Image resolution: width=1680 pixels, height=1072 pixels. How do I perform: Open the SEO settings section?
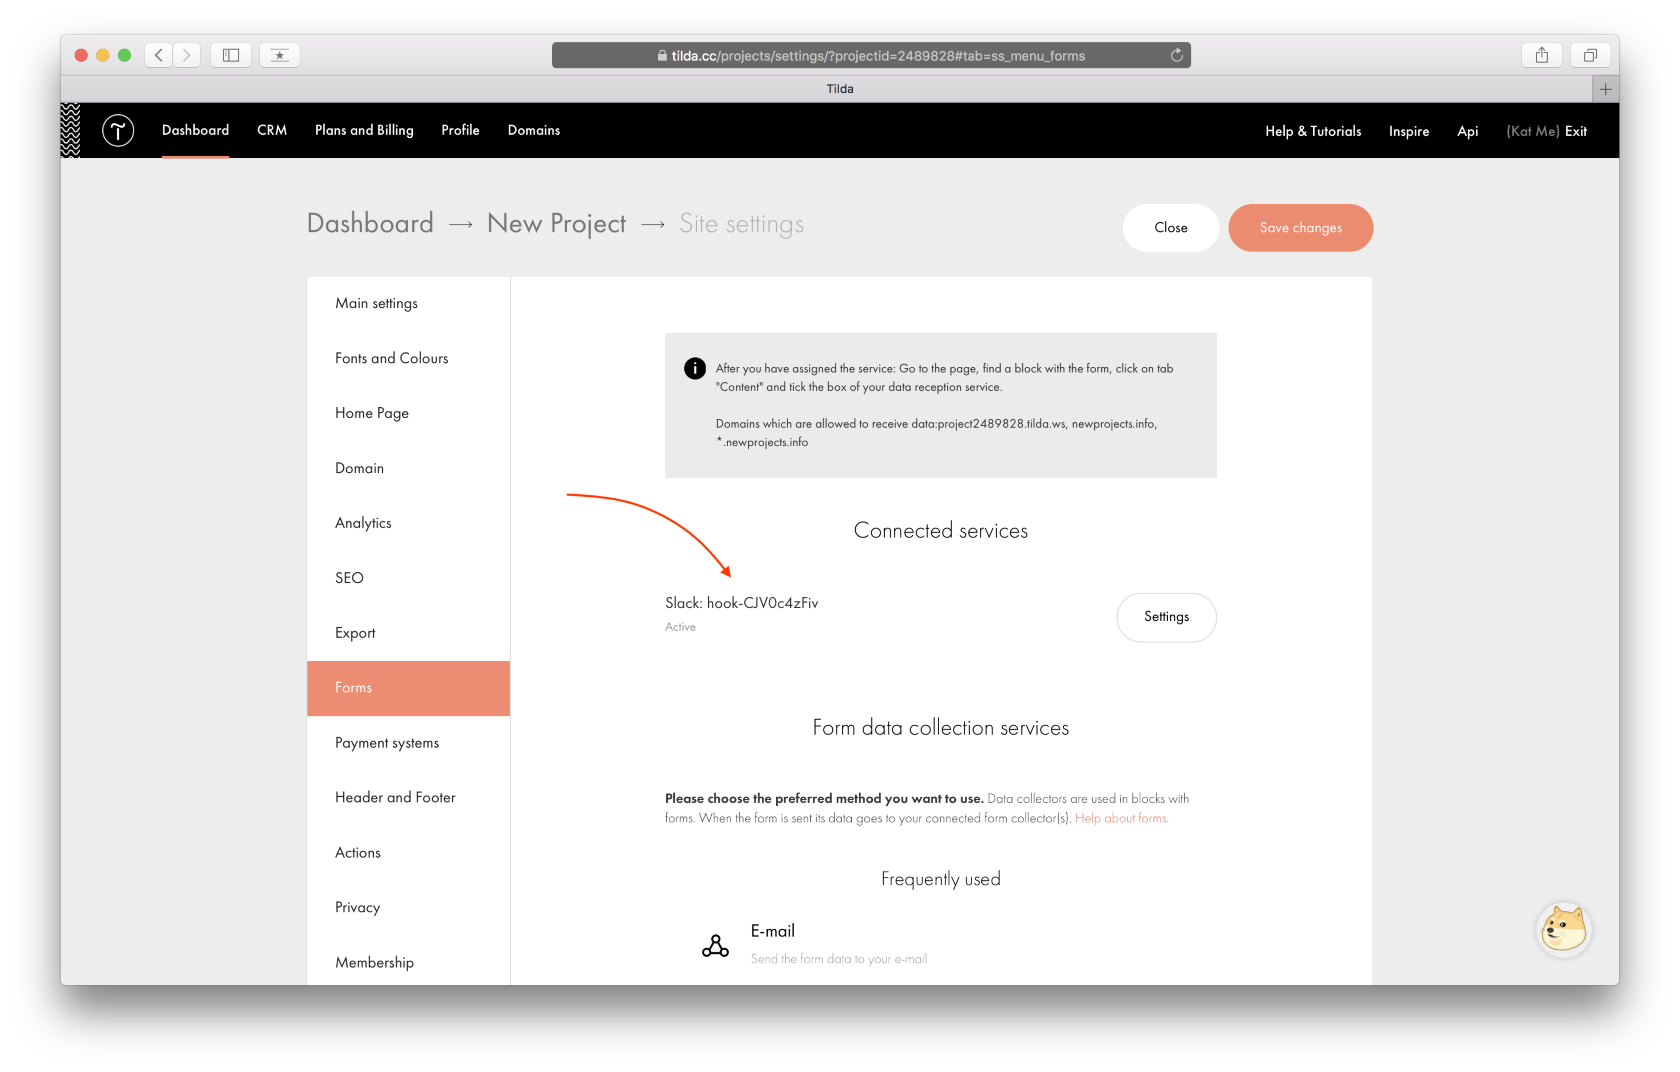point(349,577)
